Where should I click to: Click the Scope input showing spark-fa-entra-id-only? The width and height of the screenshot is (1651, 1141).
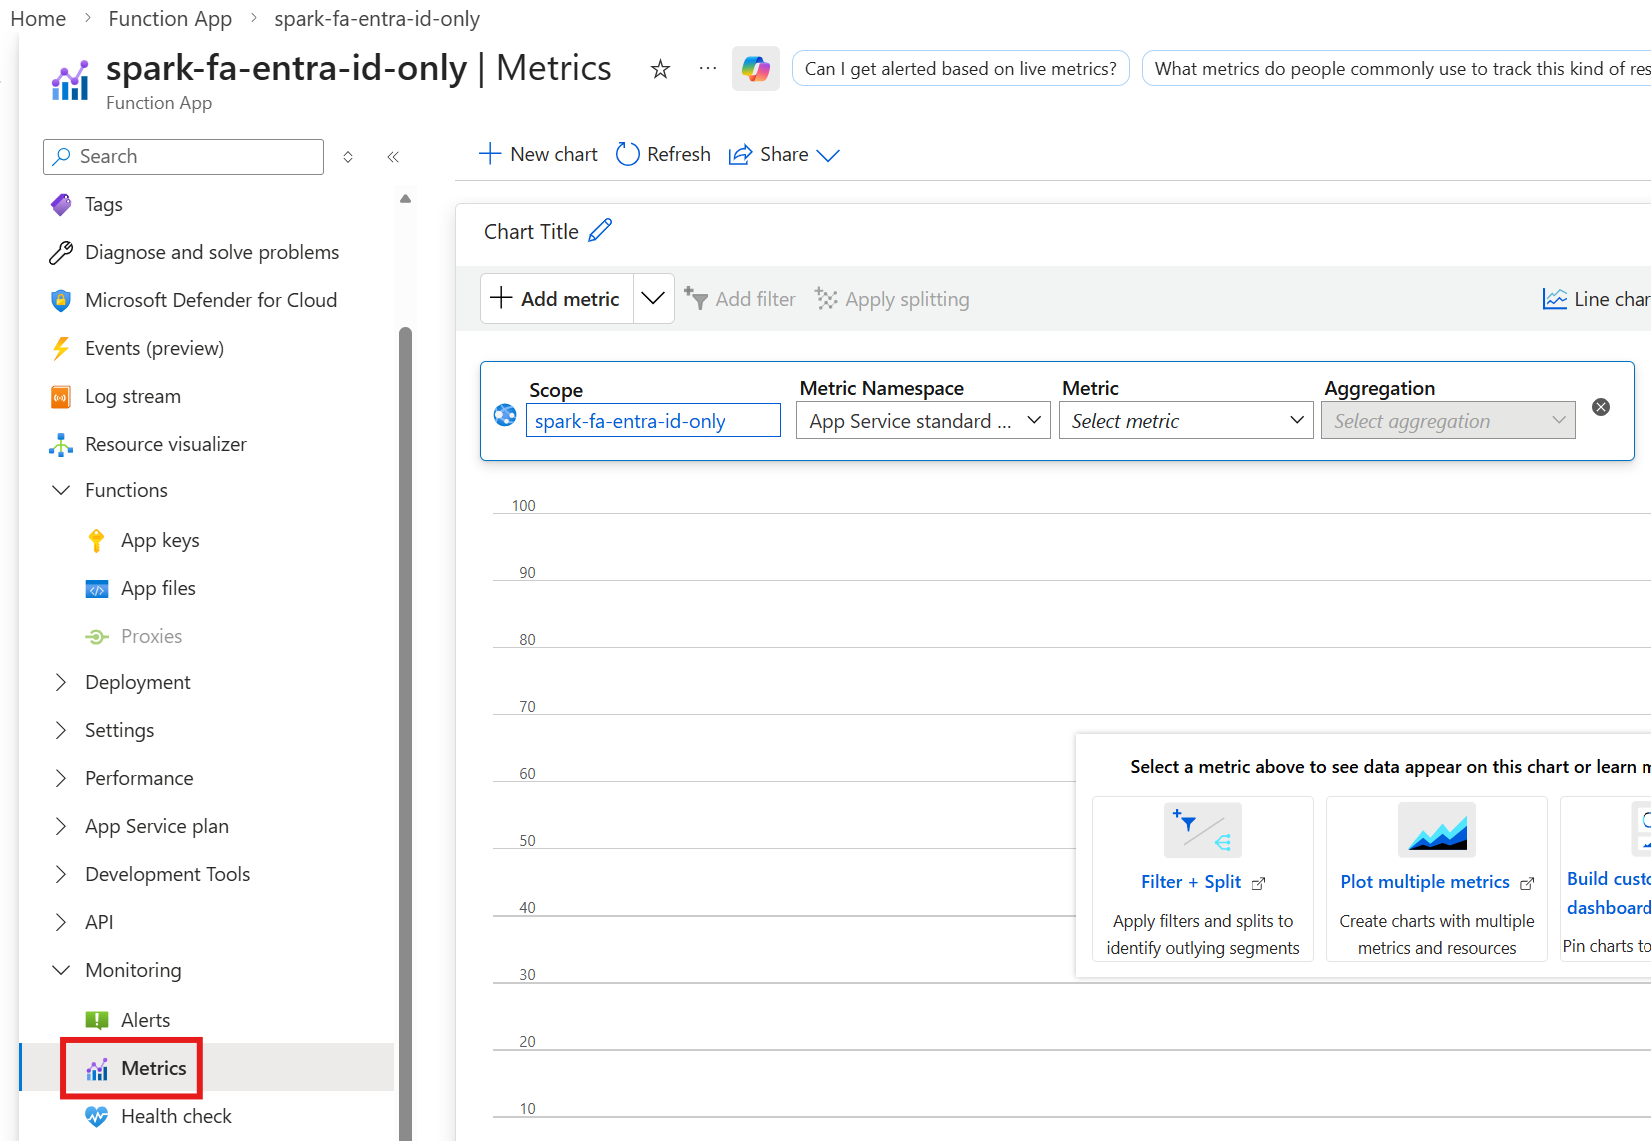[x=652, y=420]
